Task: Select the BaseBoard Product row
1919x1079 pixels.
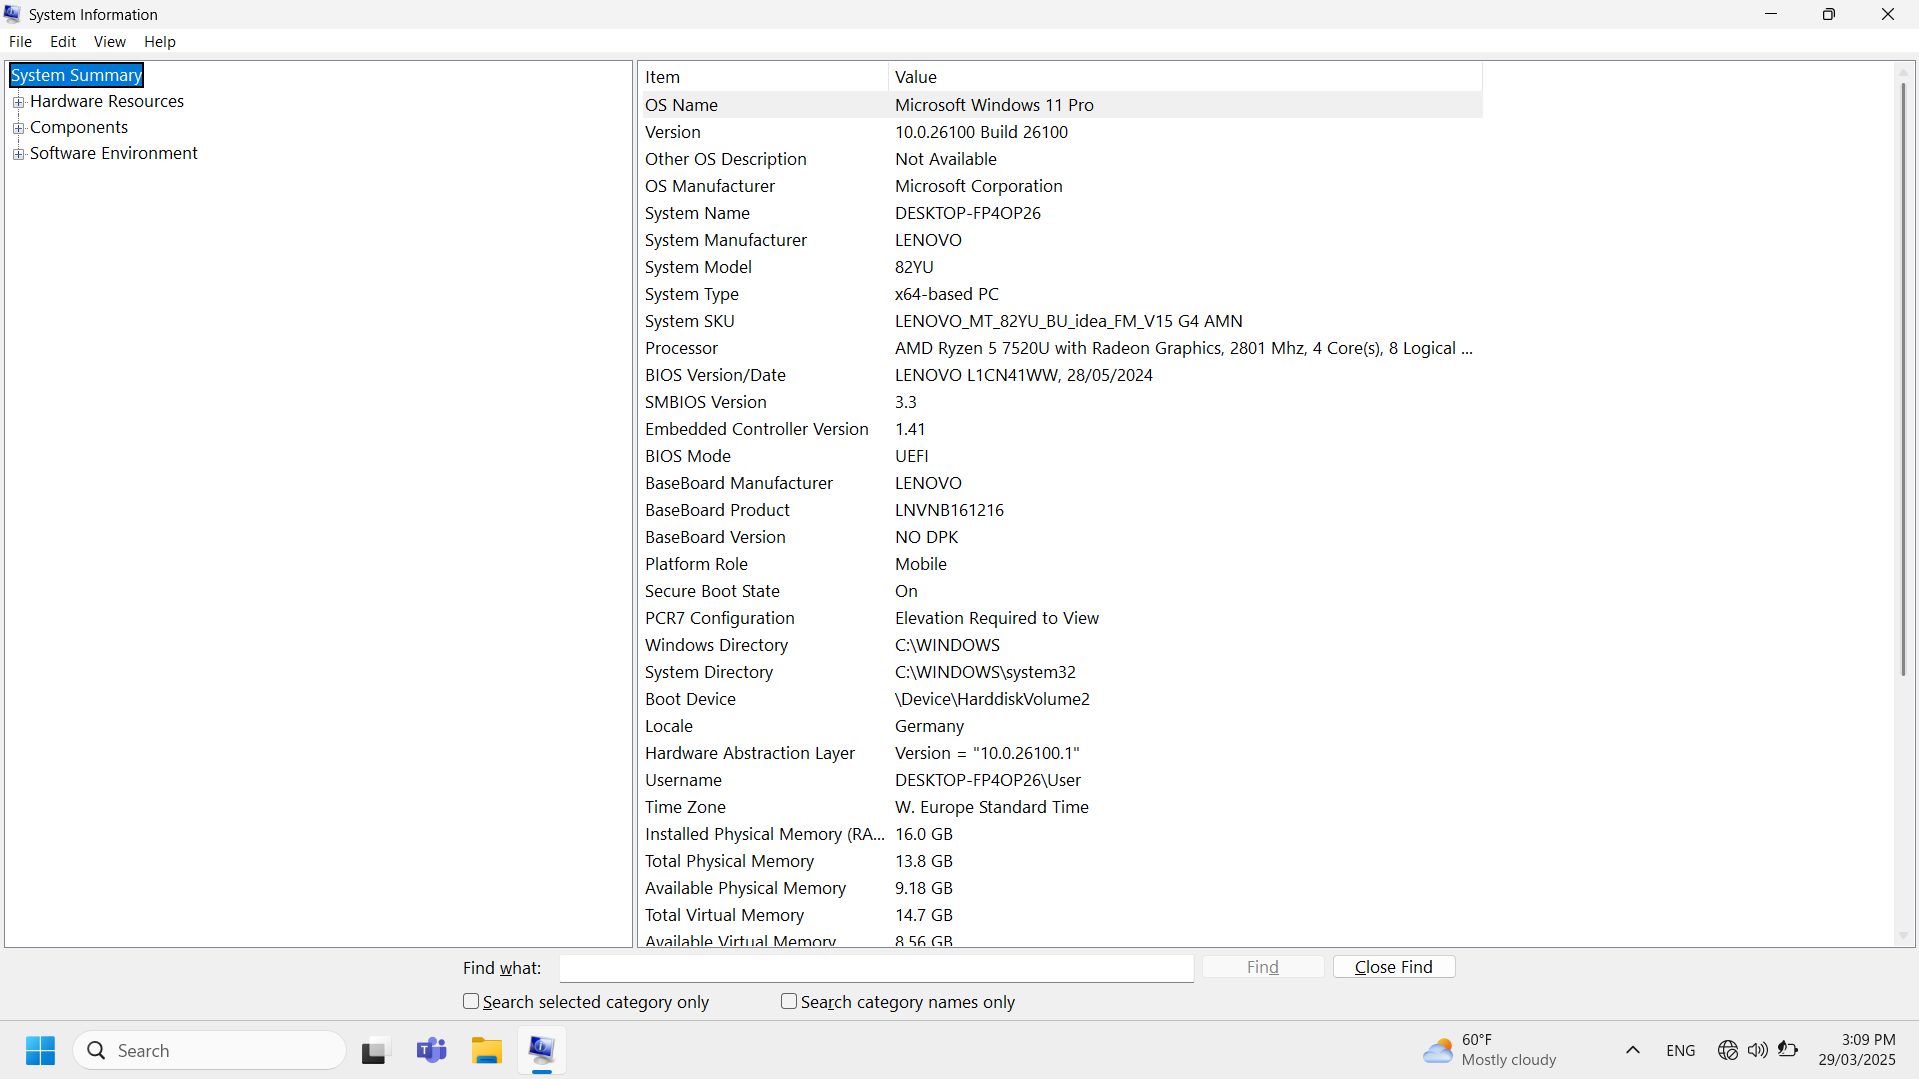Action: pyautogui.click(x=1061, y=510)
